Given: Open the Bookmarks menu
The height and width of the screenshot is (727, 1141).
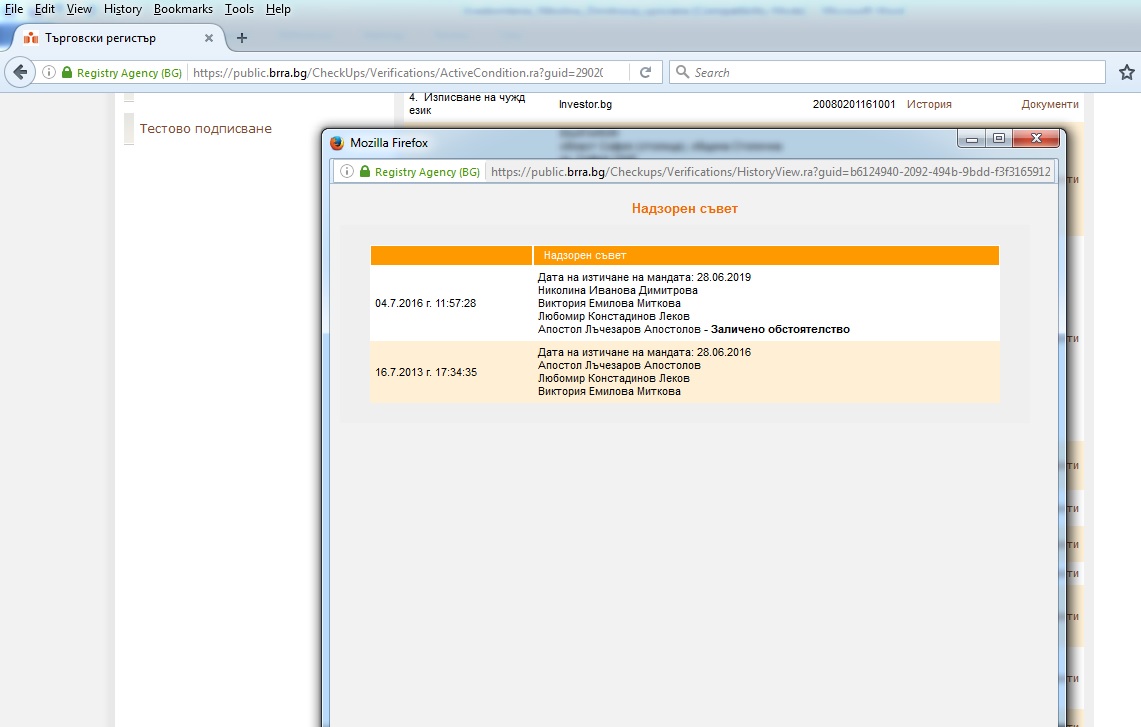Looking at the screenshot, I should [x=183, y=9].
